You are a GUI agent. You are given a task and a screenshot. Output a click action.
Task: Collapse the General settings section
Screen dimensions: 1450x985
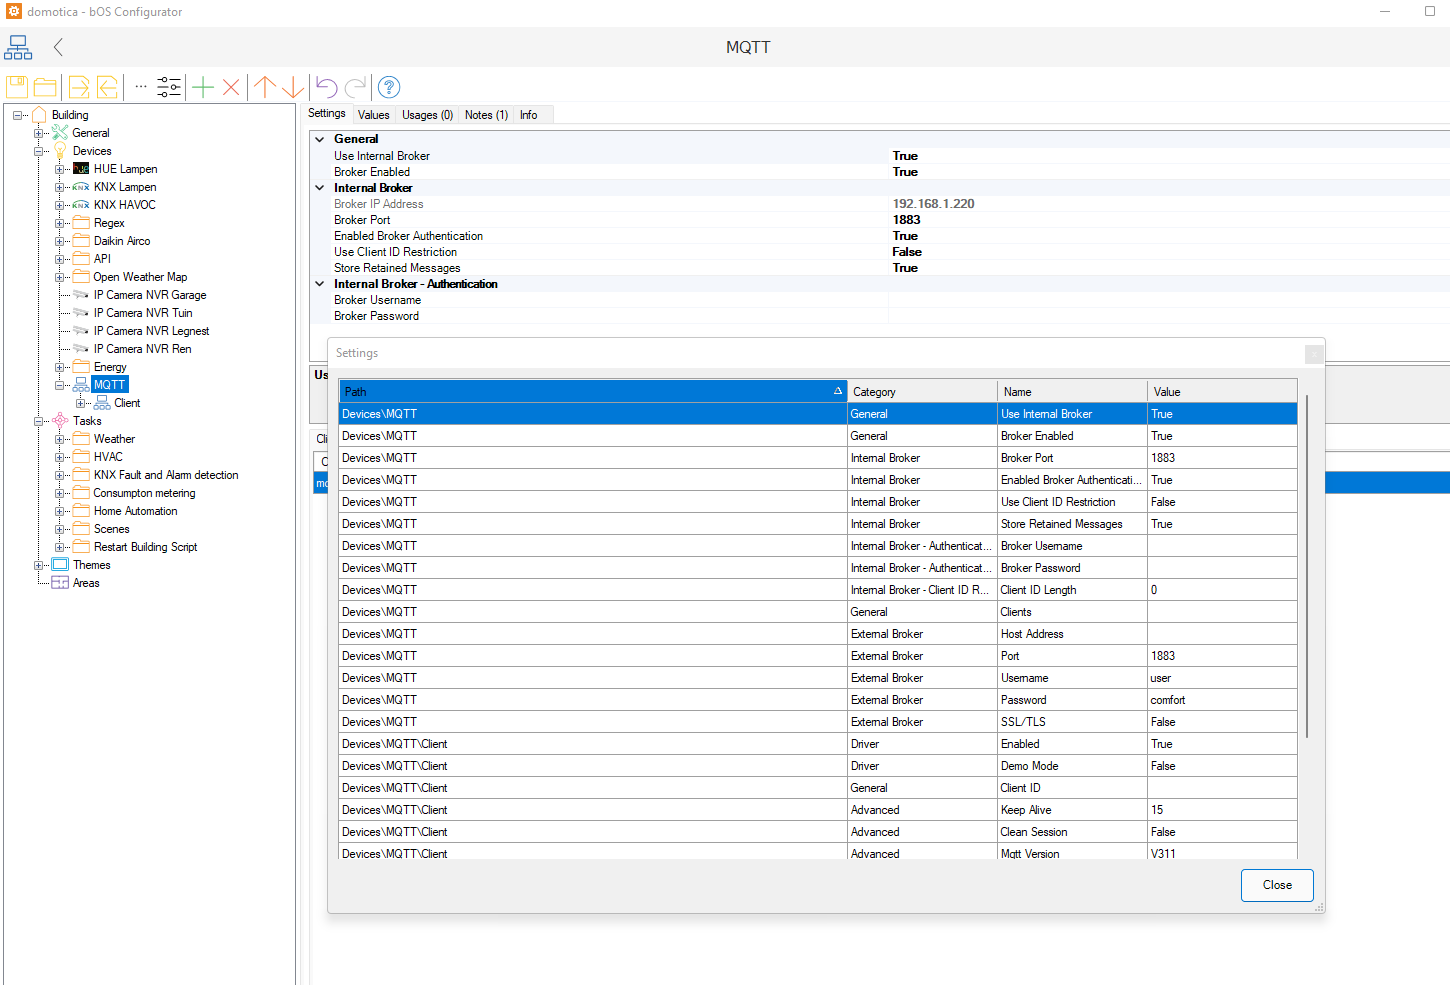coord(320,139)
